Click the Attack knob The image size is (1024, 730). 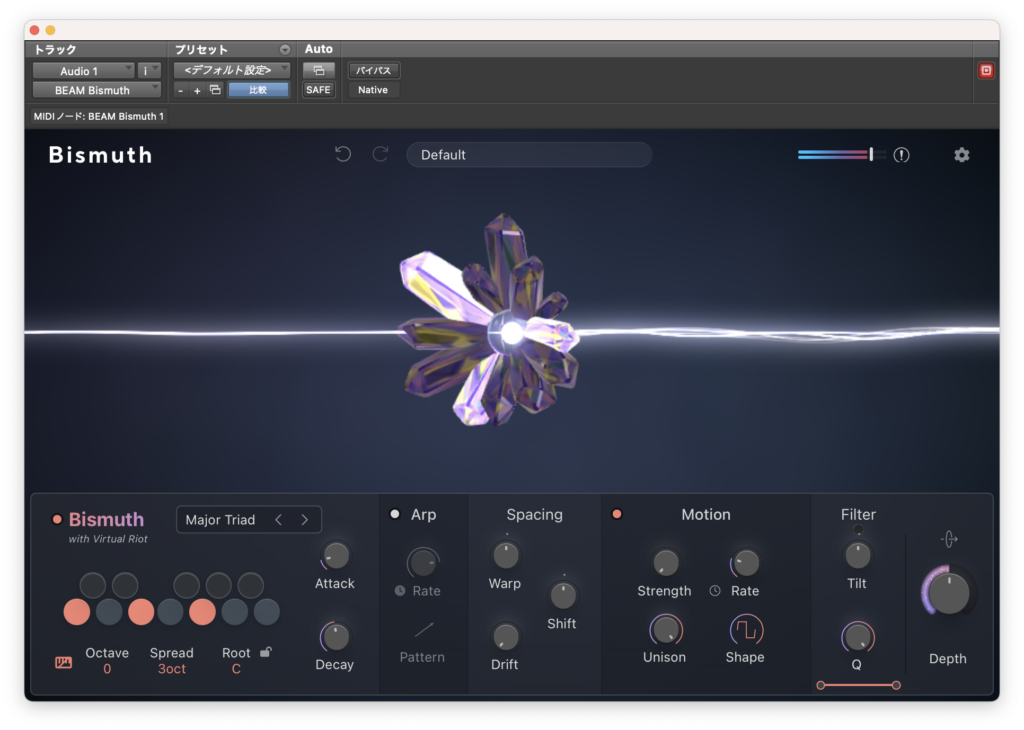point(336,556)
